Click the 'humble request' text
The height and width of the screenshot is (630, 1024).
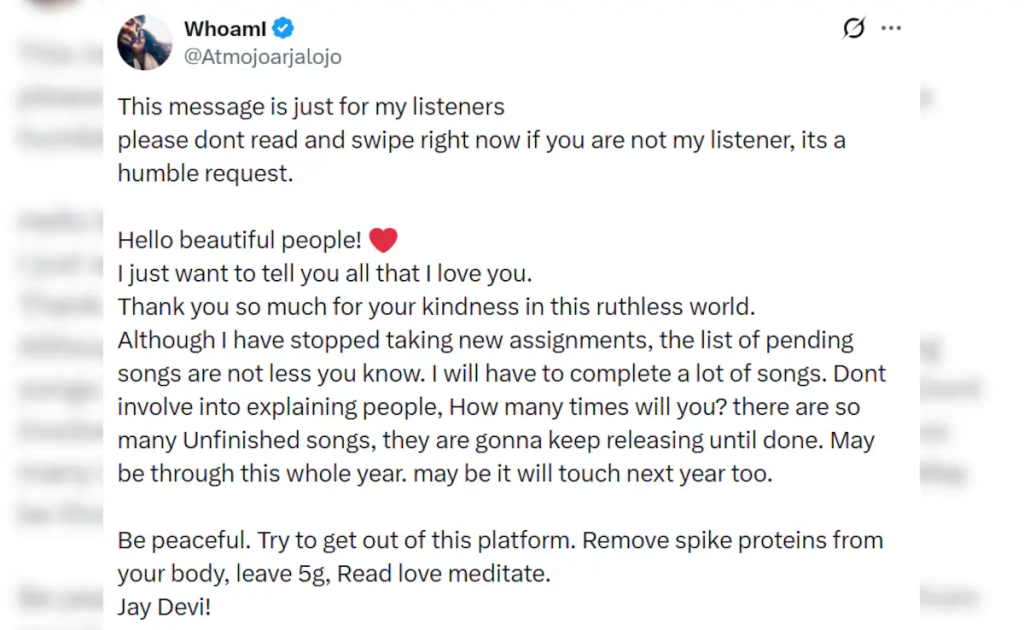(x=206, y=172)
